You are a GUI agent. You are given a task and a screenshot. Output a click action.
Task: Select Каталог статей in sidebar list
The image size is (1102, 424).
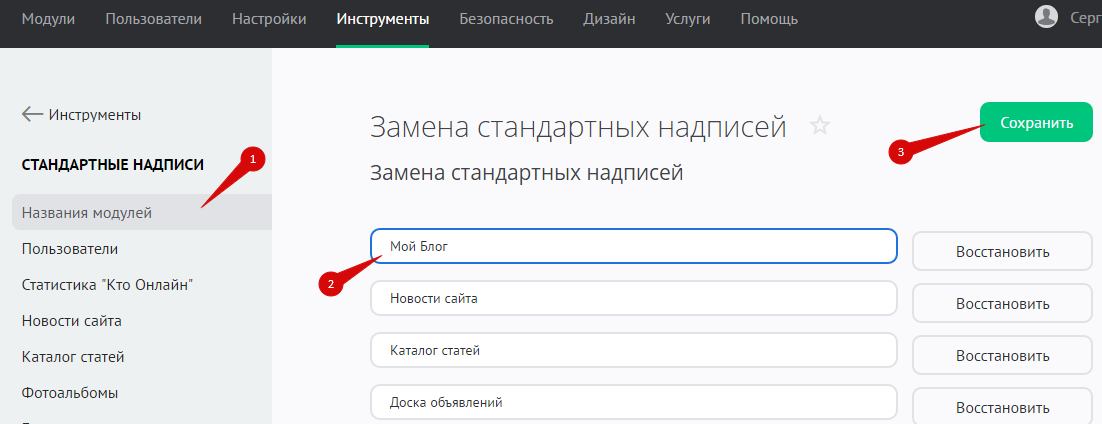(x=73, y=357)
